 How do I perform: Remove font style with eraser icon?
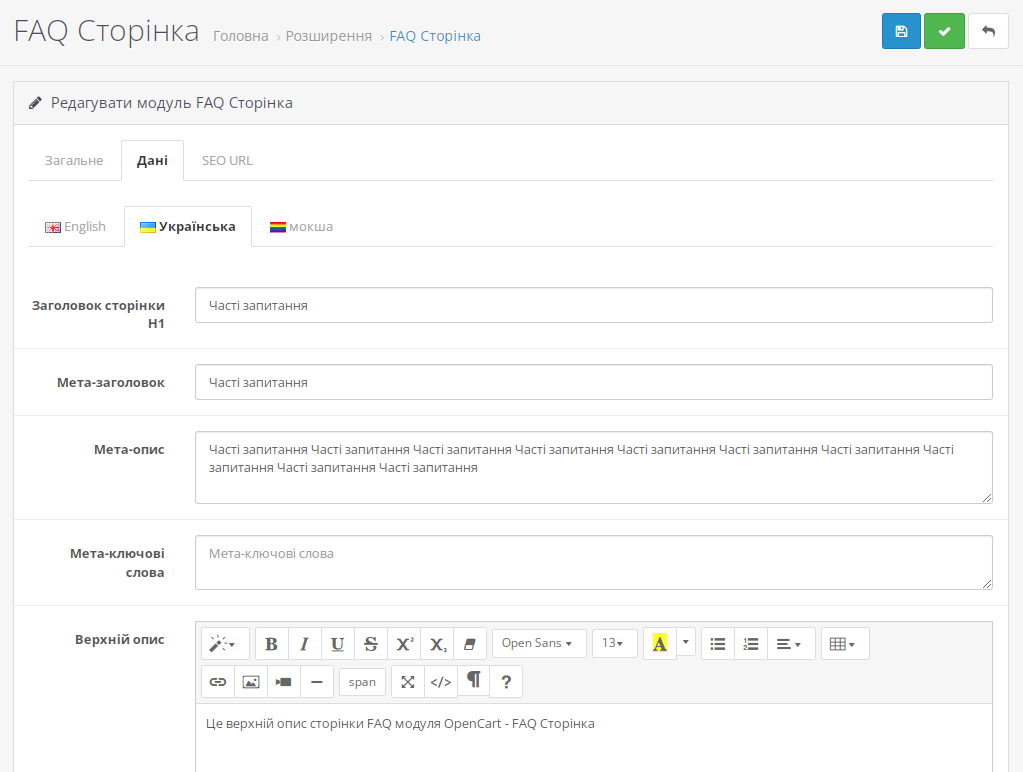pos(470,644)
